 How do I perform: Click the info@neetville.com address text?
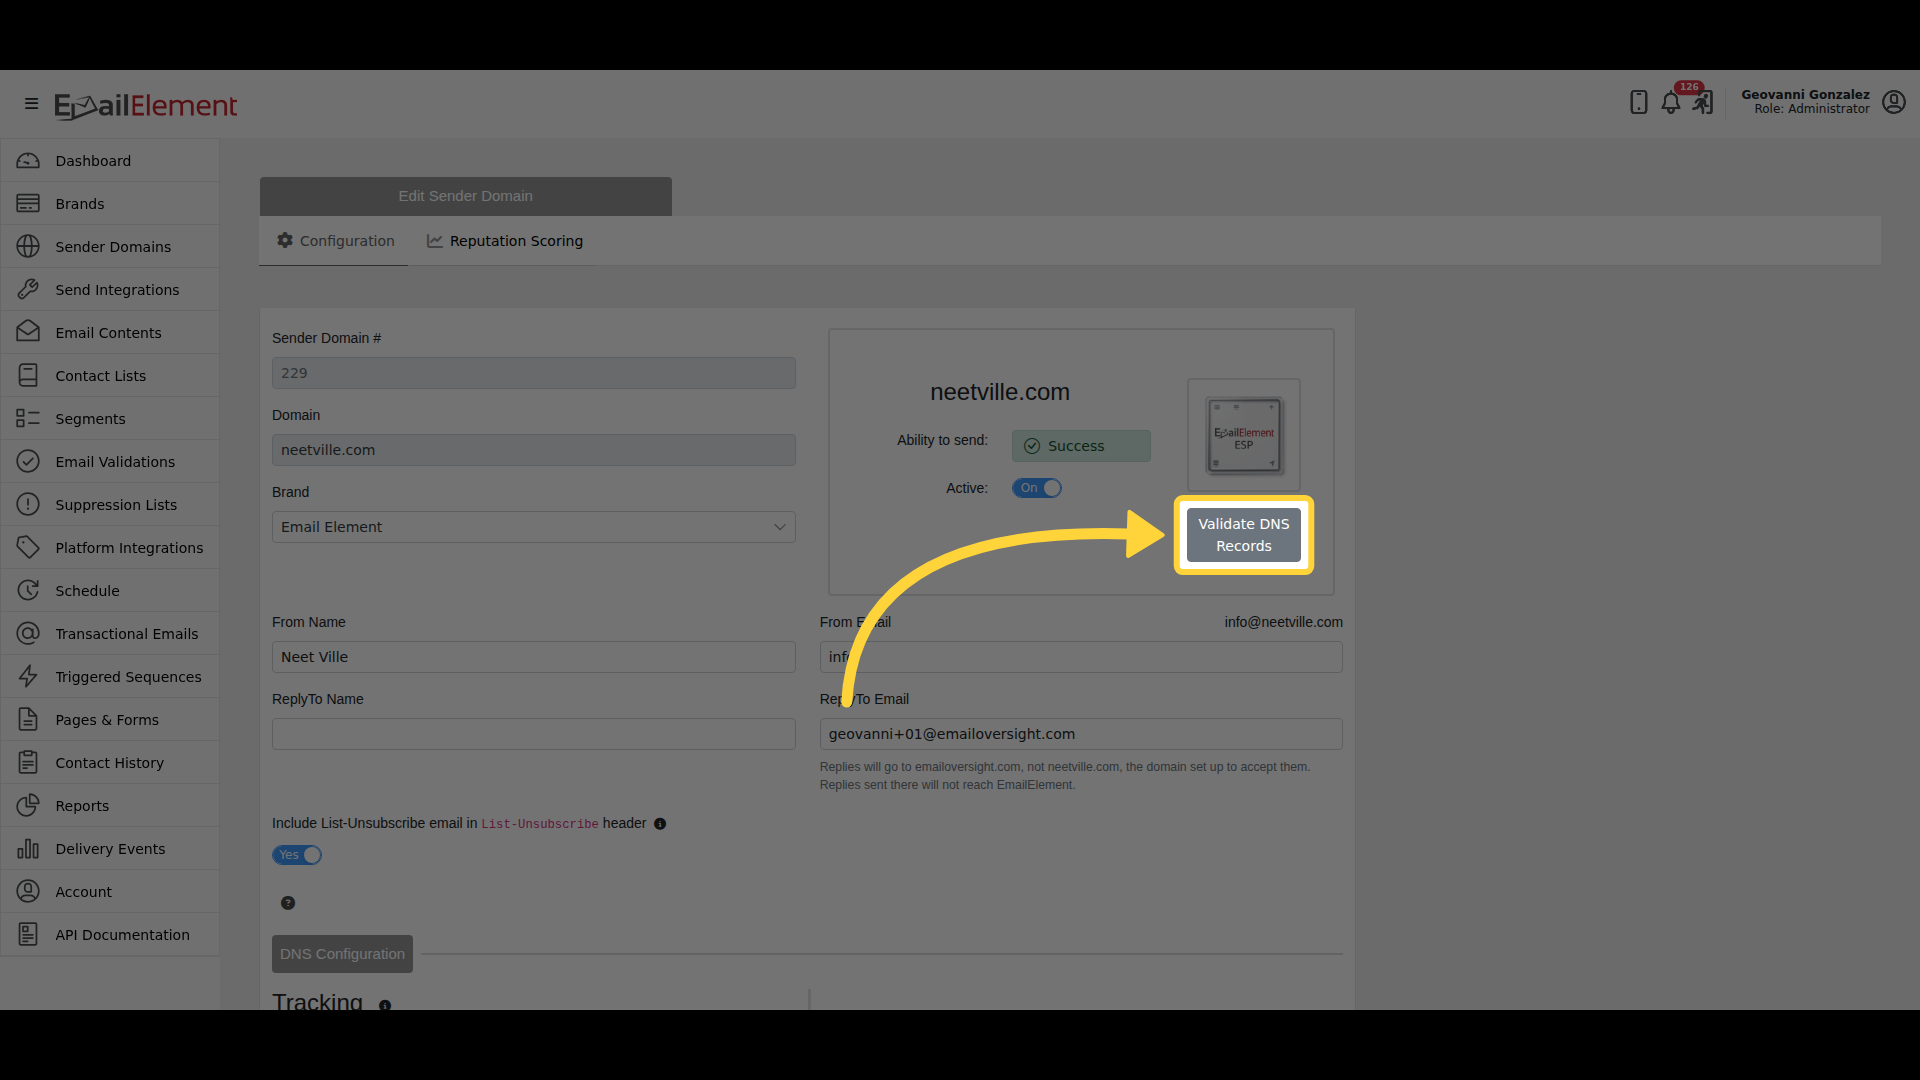point(1284,622)
